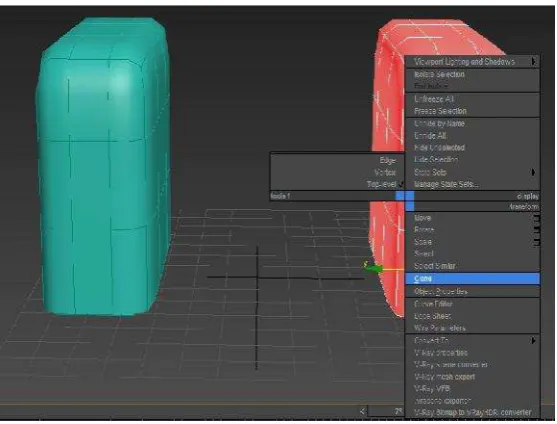Screen dimensions: 557x424
Task: Open Move transform settings box icon
Action: tap(536, 218)
